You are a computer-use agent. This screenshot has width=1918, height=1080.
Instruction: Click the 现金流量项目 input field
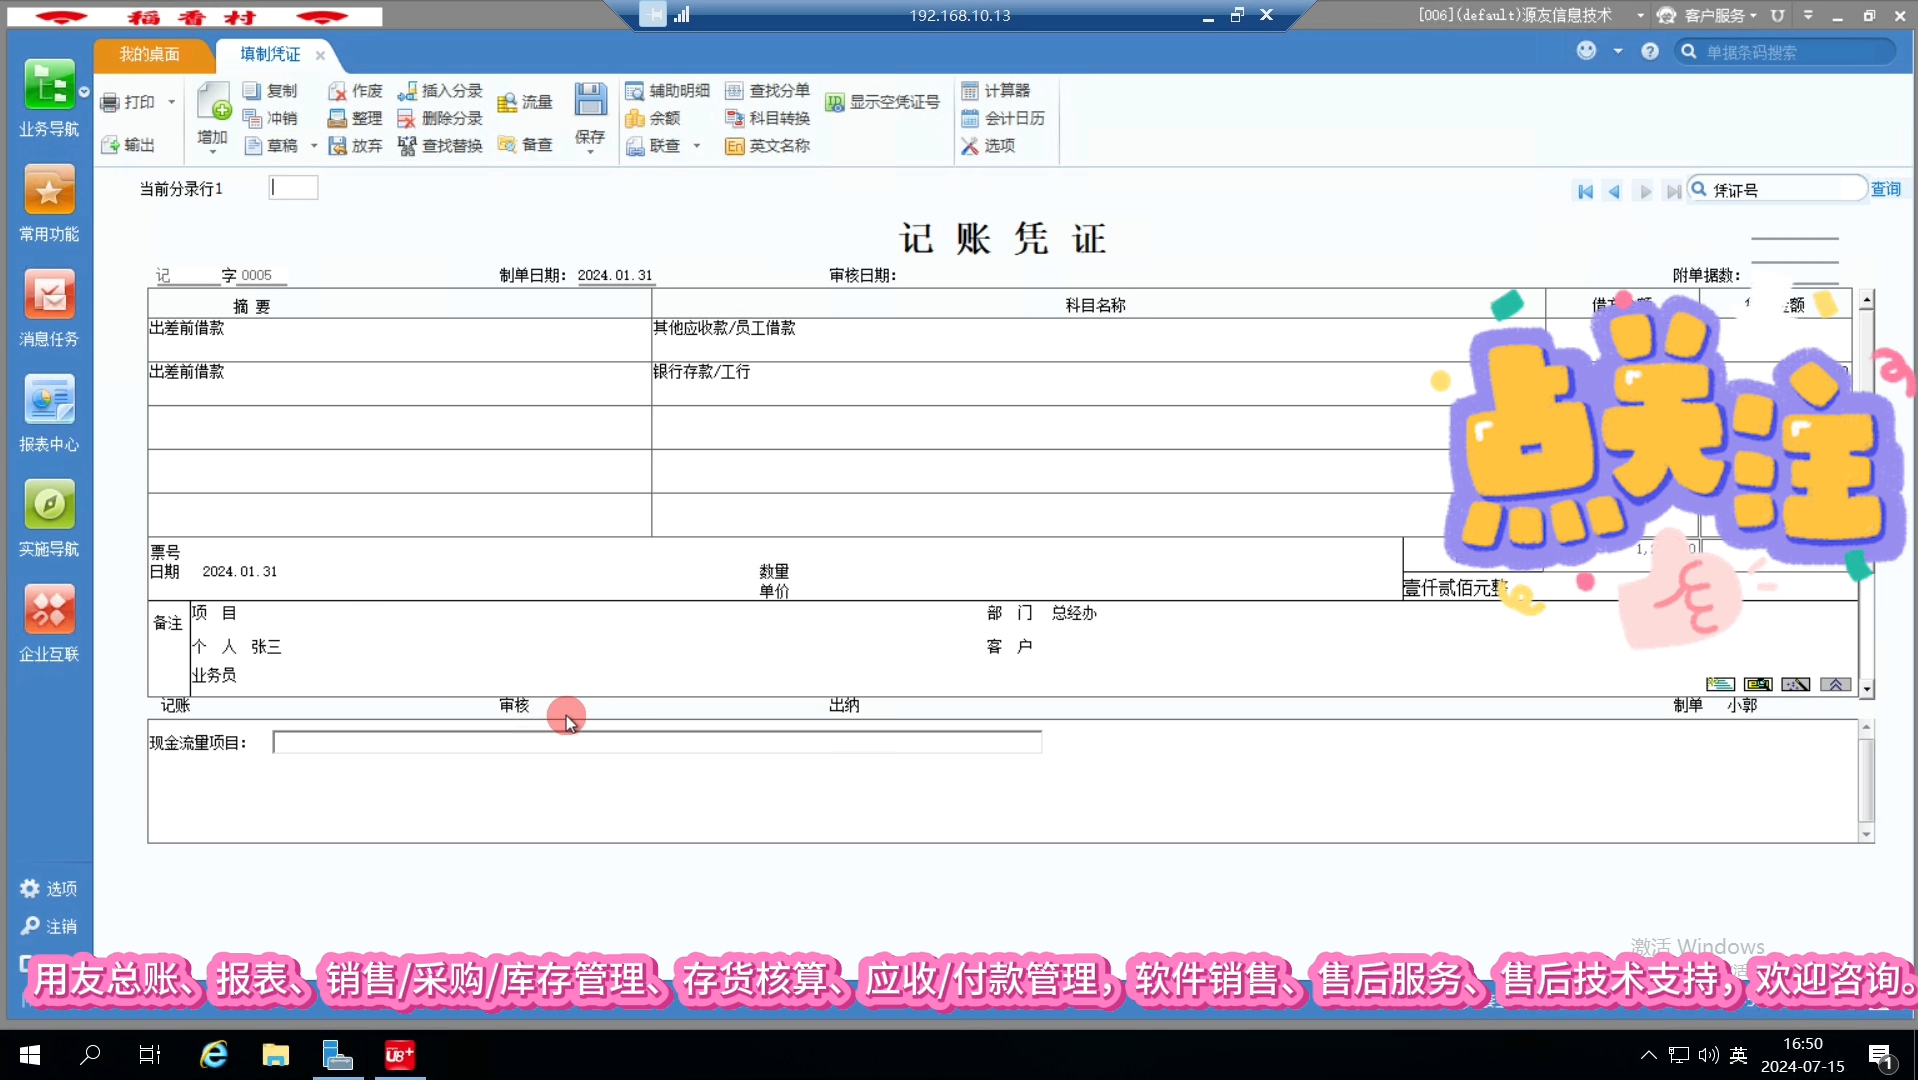(656, 741)
